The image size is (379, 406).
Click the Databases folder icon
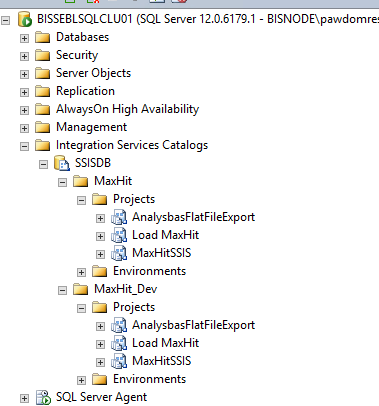pos(43,37)
